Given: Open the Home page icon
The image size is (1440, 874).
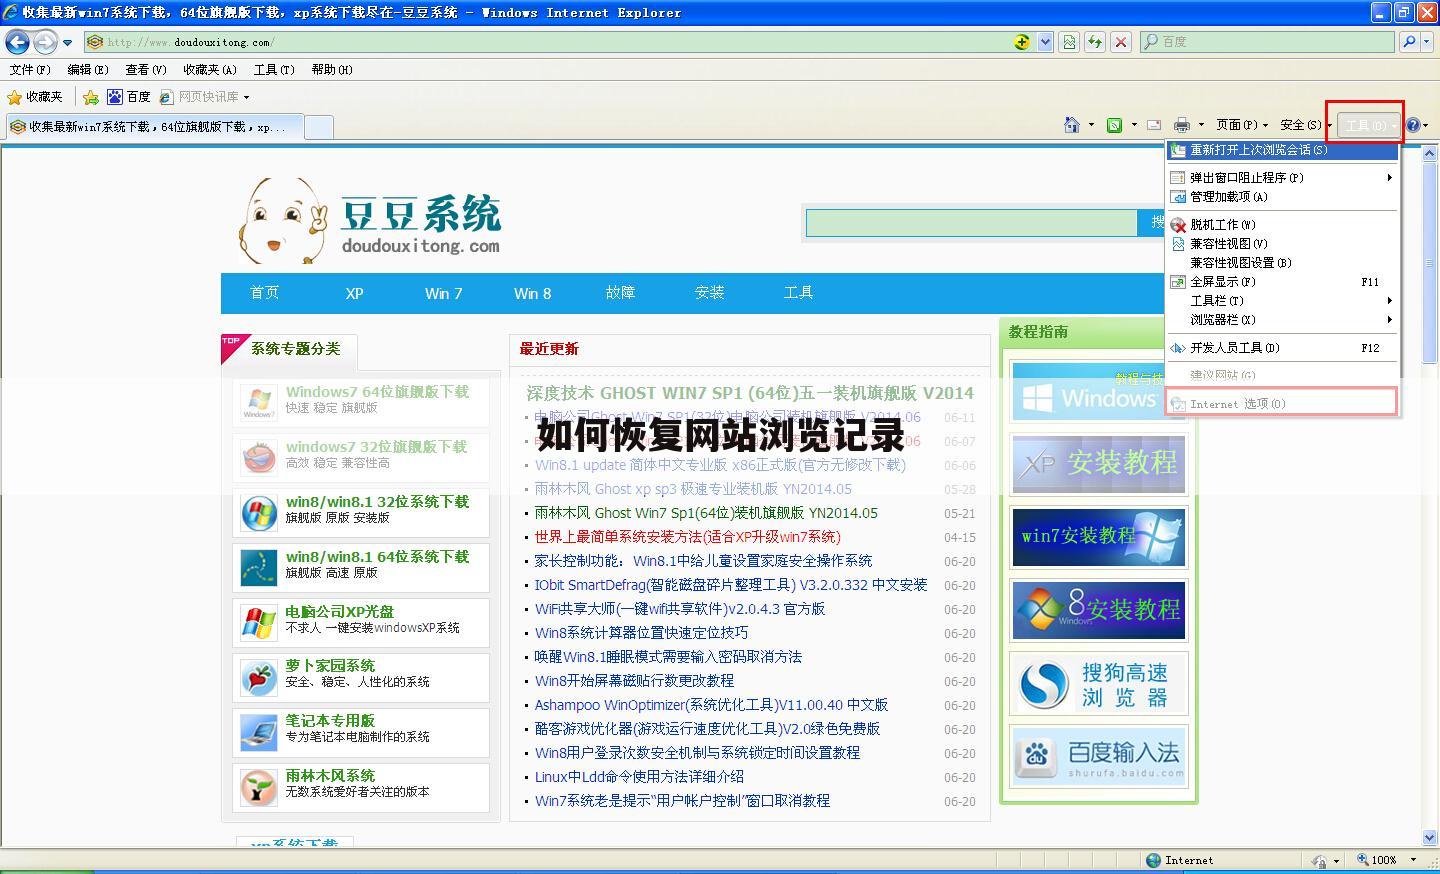Looking at the screenshot, I should (x=1071, y=125).
